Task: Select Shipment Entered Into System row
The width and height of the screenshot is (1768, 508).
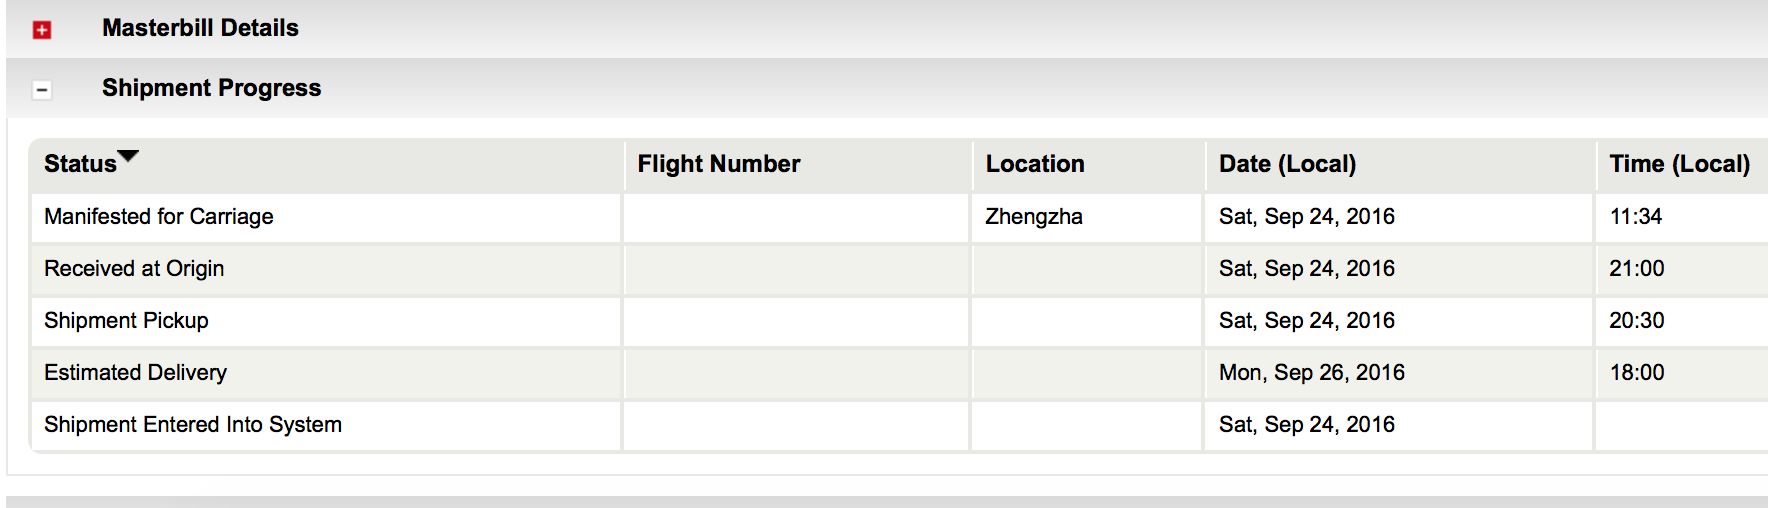Action: (899, 425)
